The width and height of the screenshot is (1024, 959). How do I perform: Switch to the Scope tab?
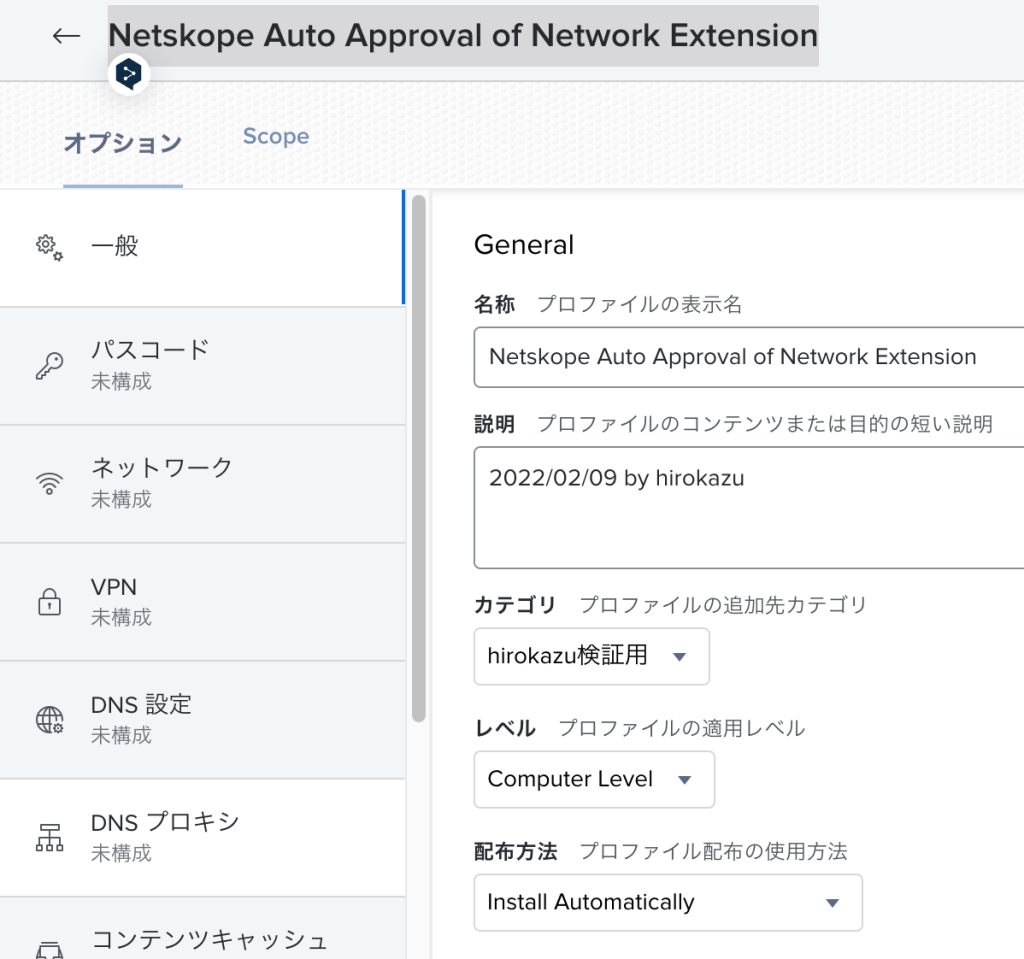coord(276,136)
